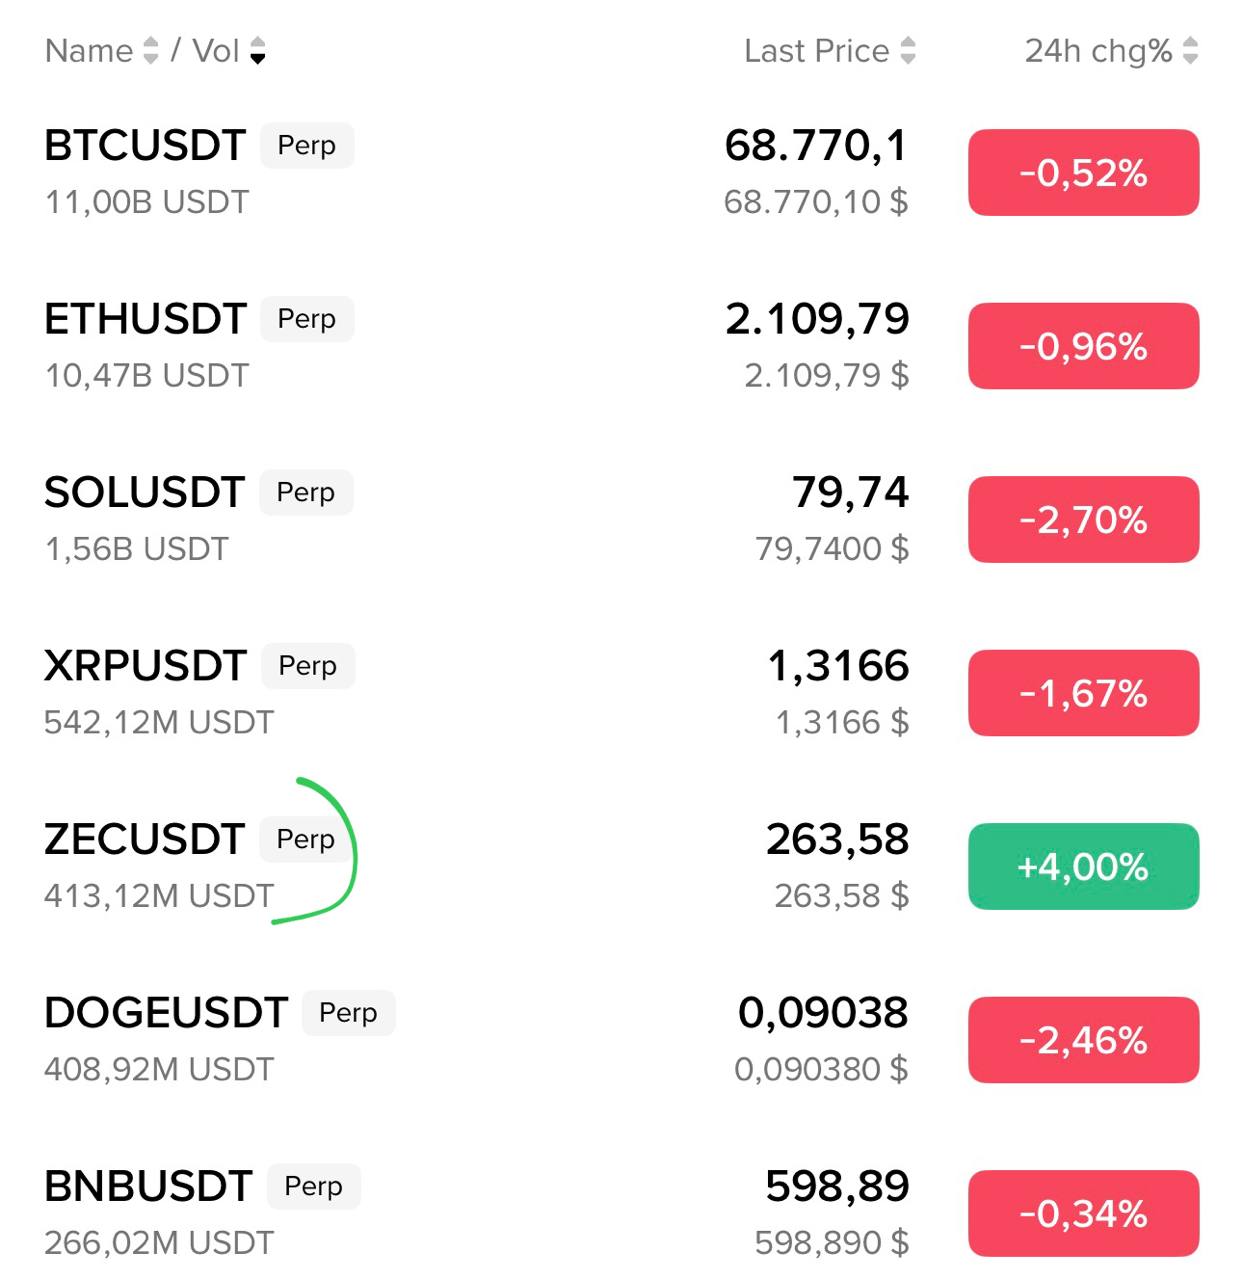Open the BNBUSDT perpetual pair
This screenshot has height=1280, width=1243.
148,1186
